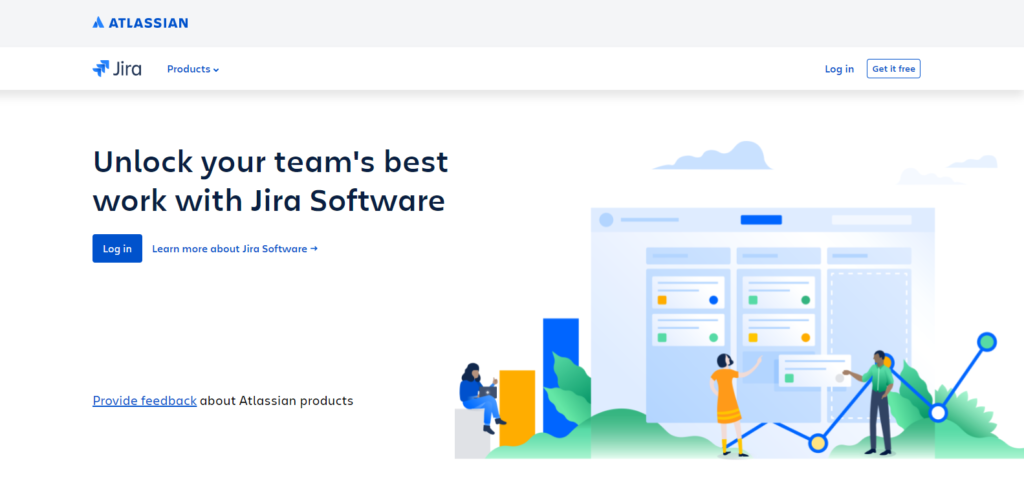The height and width of the screenshot is (491, 1024).
Task: Click the blue Log in button below the headline
Action: pos(117,249)
